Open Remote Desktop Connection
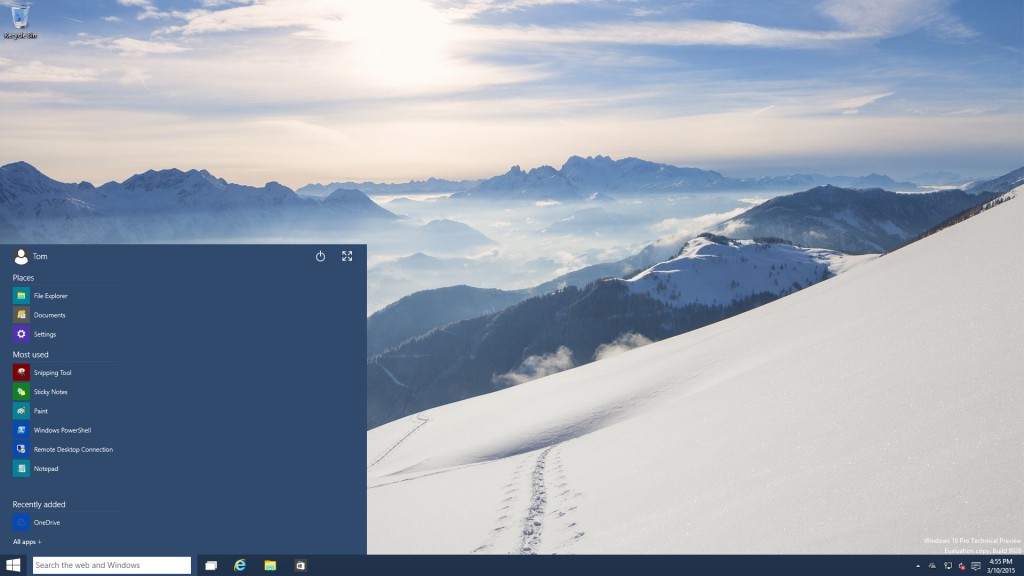Image resolution: width=1024 pixels, height=576 pixels. pyautogui.click(x=65, y=449)
